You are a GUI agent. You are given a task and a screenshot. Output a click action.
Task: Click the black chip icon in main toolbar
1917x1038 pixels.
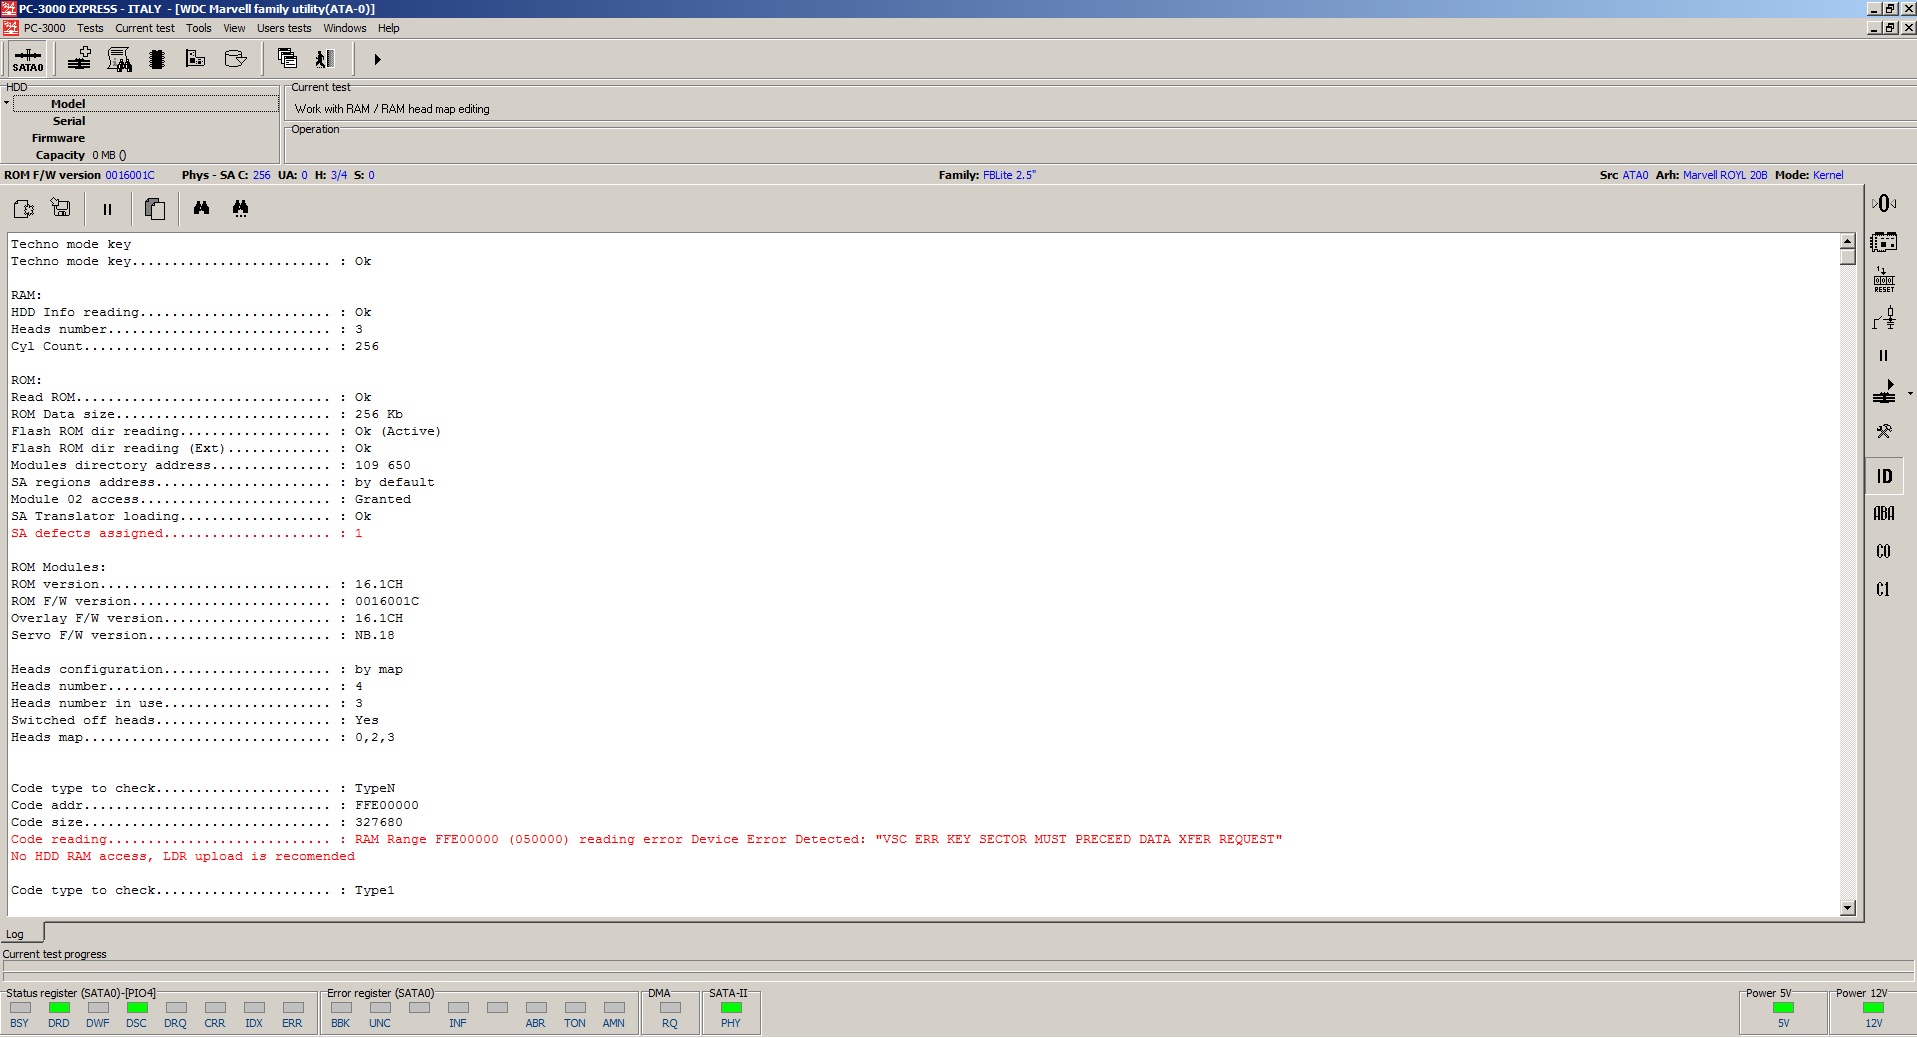pyautogui.click(x=157, y=59)
